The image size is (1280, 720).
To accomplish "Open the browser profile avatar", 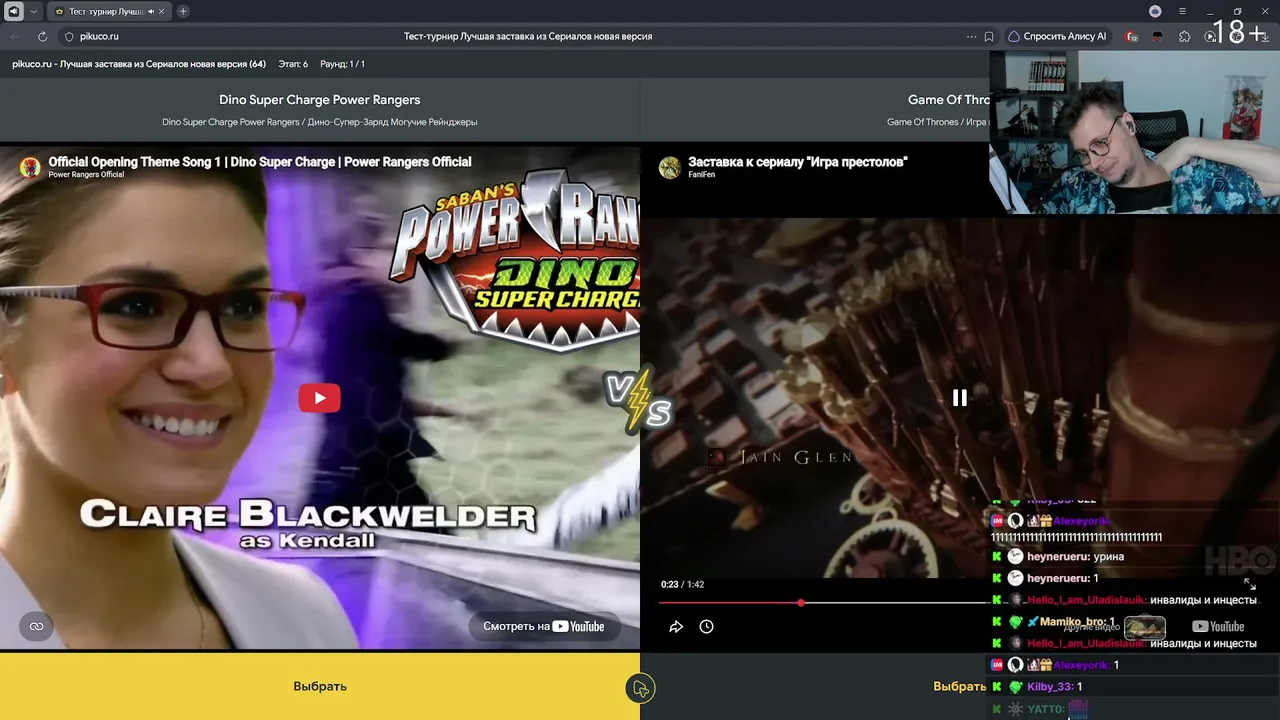I will click(x=1155, y=11).
